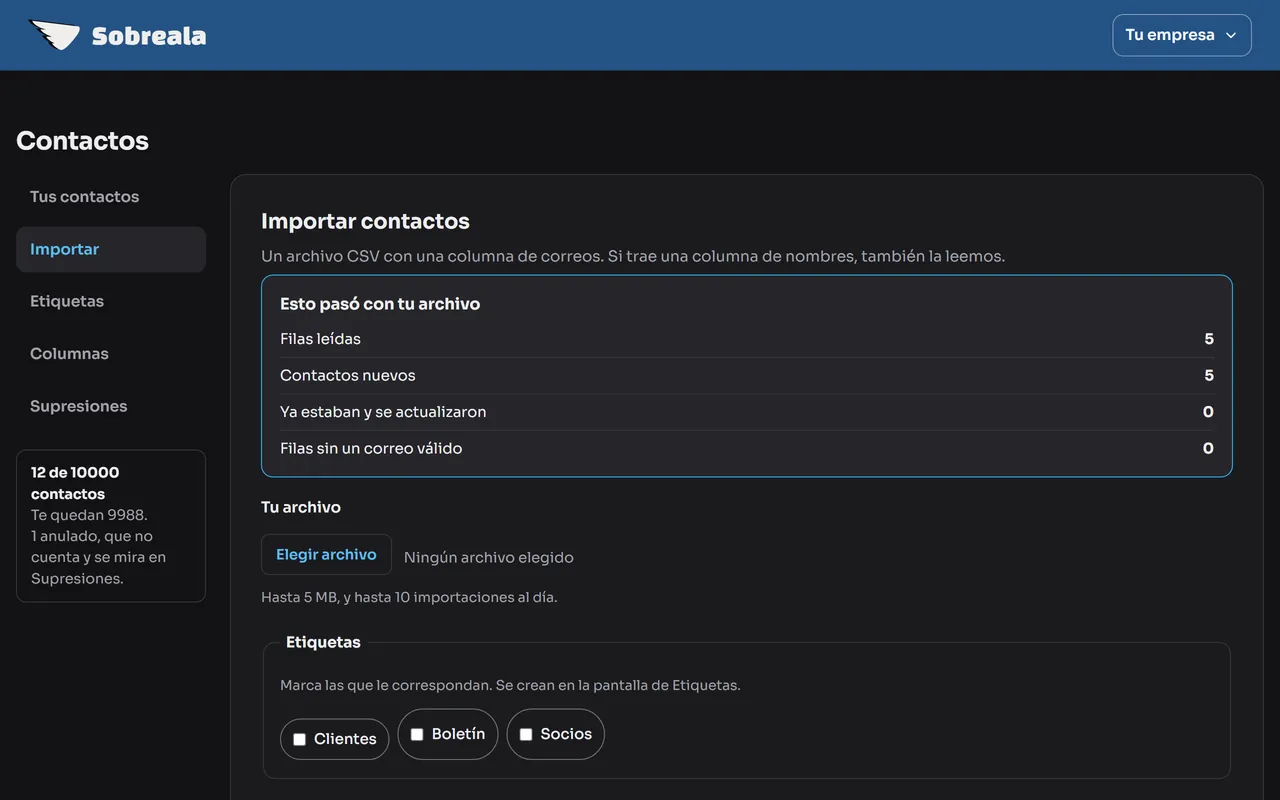Image resolution: width=1280 pixels, height=800 pixels.
Task: Tick the Socios tag checkbox
Action: click(526, 734)
